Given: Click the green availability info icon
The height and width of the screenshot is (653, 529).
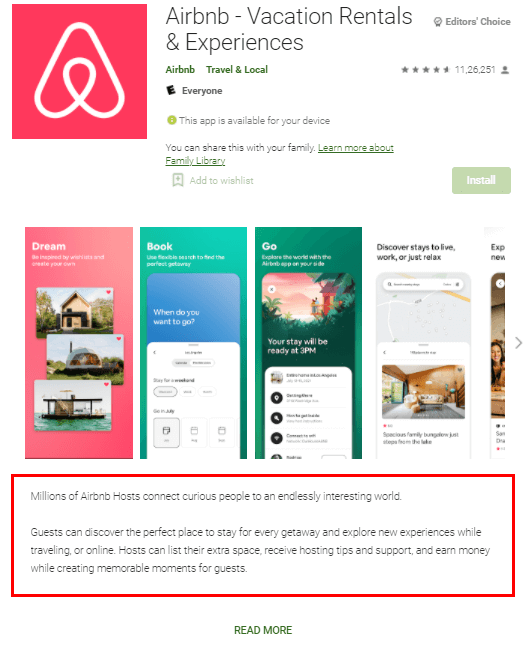Looking at the screenshot, I should click(x=171, y=120).
